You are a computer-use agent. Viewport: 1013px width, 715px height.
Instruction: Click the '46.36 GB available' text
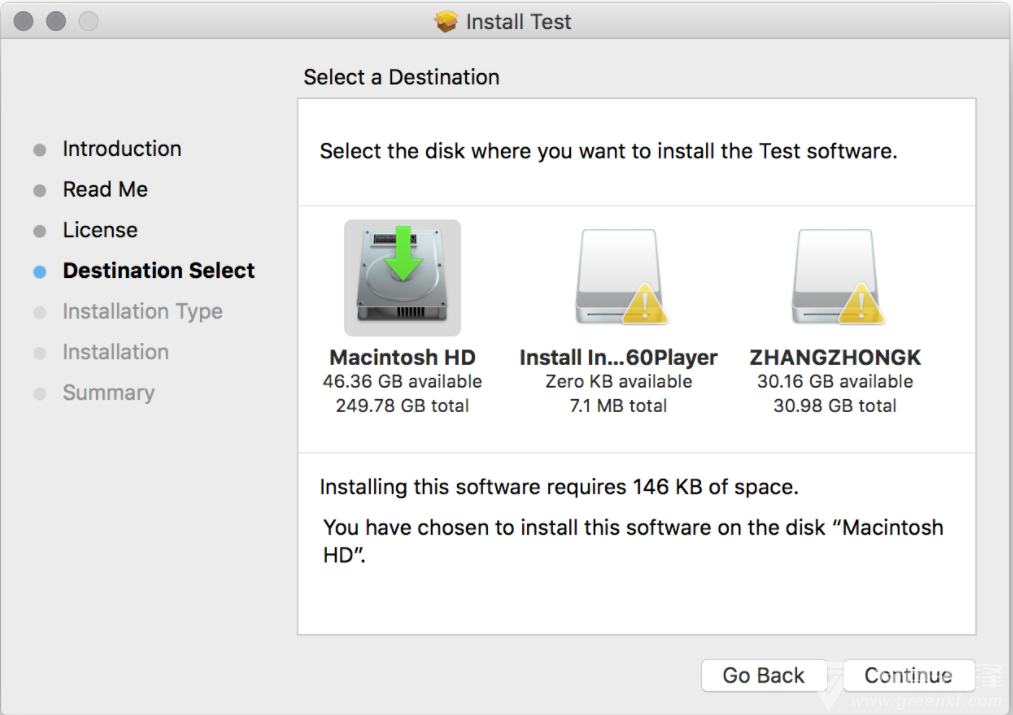tap(402, 382)
